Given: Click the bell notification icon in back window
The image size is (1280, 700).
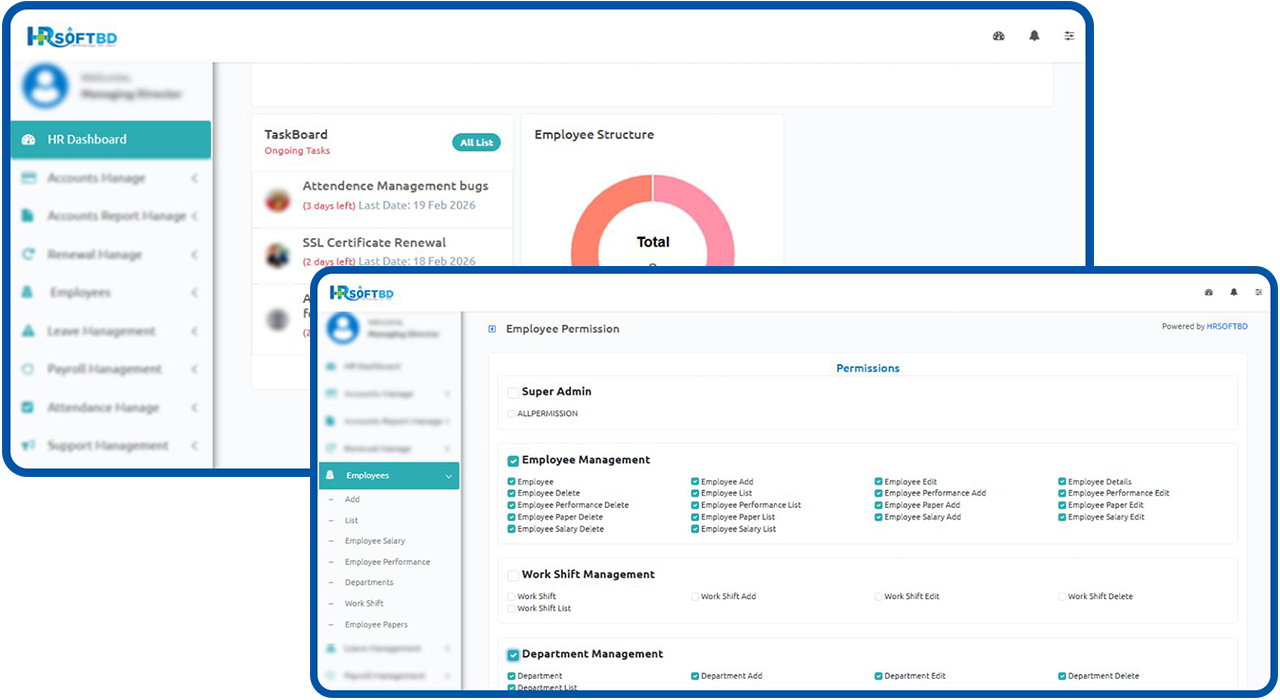Looking at the screenshot, I should tap(1034, 36).
